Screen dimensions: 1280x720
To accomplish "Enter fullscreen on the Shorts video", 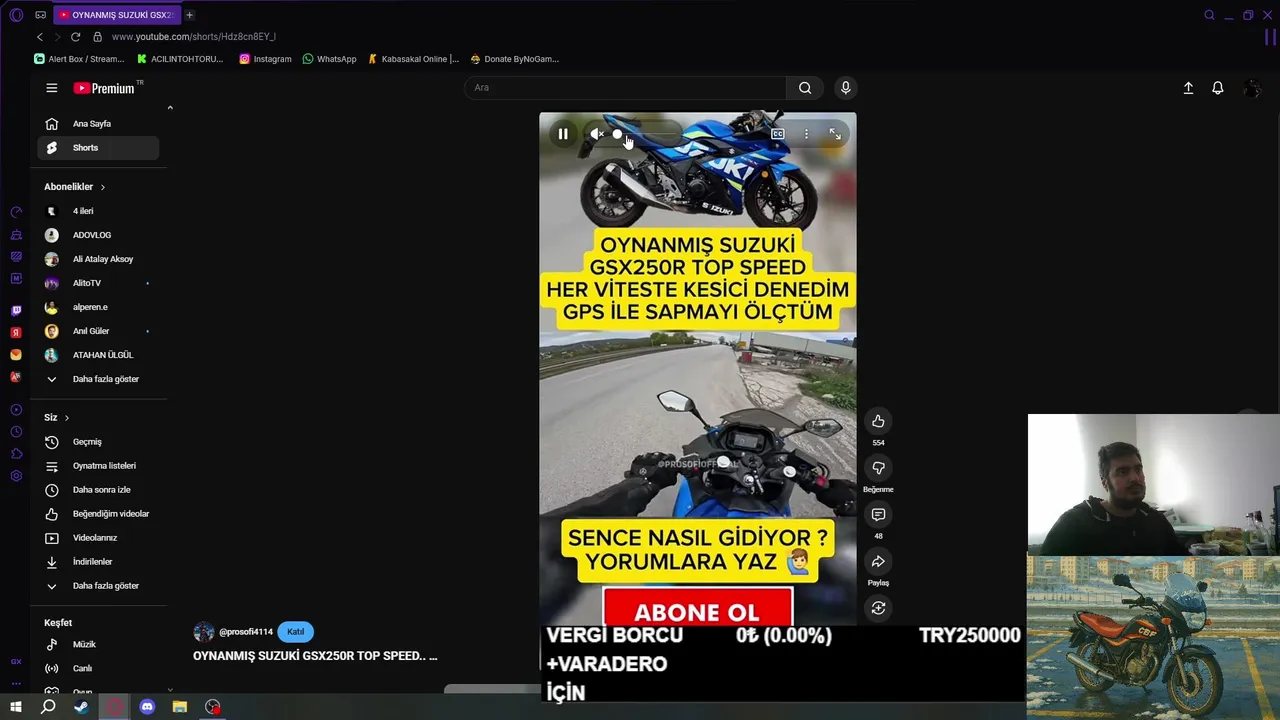I will pyautogui.click(x=835, y=134).
